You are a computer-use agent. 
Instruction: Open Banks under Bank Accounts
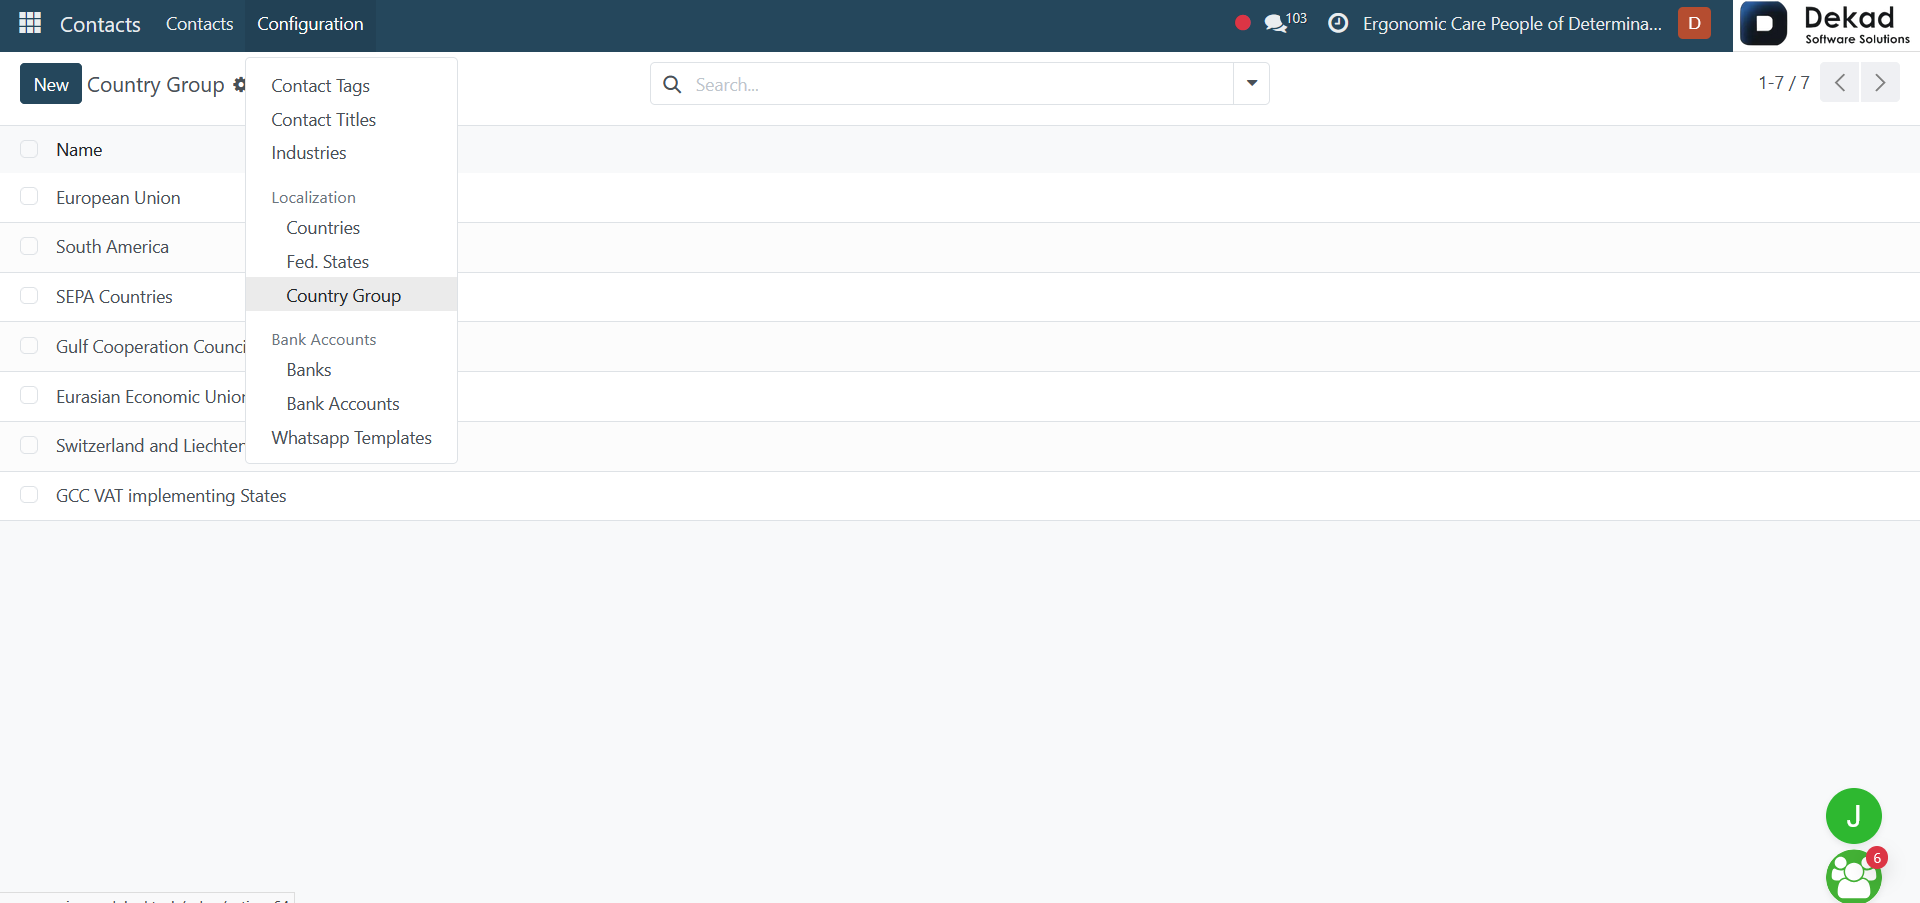309,370
